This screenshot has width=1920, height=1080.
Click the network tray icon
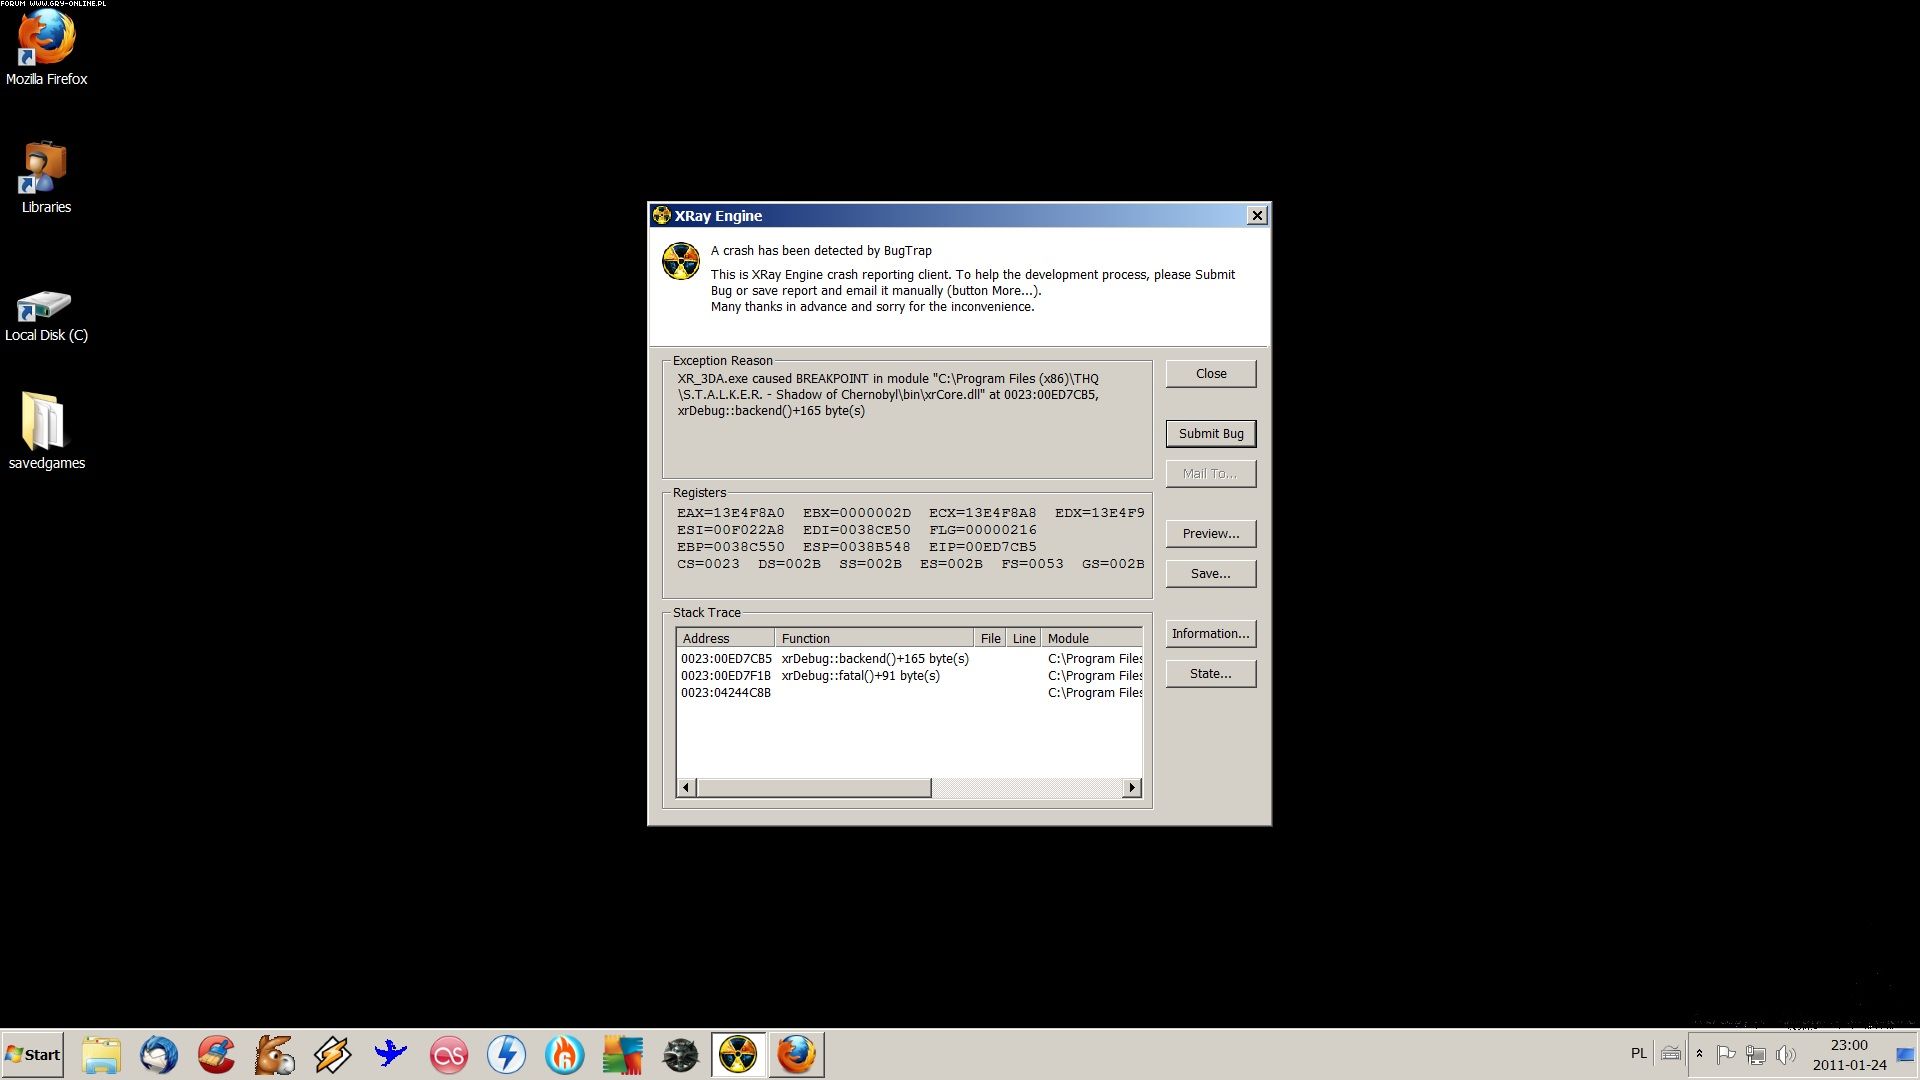click(1756, 1054)
